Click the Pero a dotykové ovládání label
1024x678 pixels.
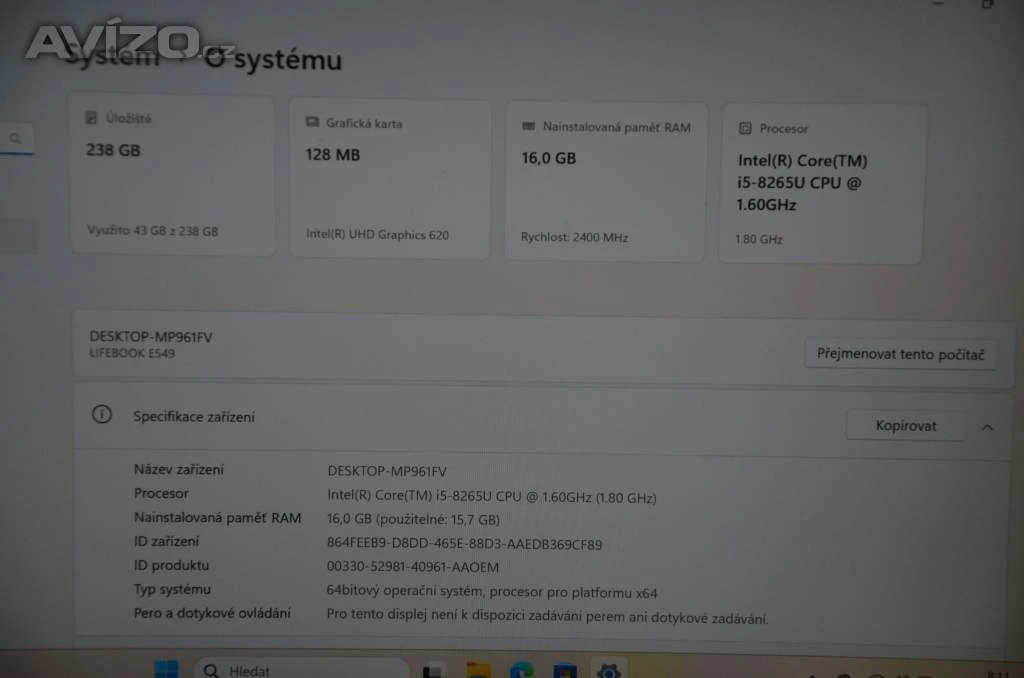(x=212, y=613)
